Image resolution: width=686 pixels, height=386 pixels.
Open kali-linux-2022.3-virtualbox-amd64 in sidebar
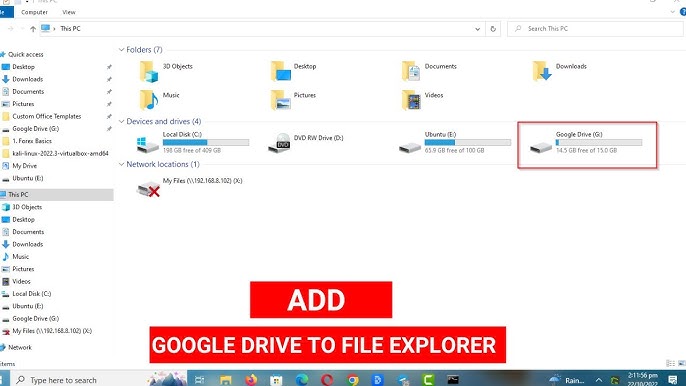tap(60, 154)
